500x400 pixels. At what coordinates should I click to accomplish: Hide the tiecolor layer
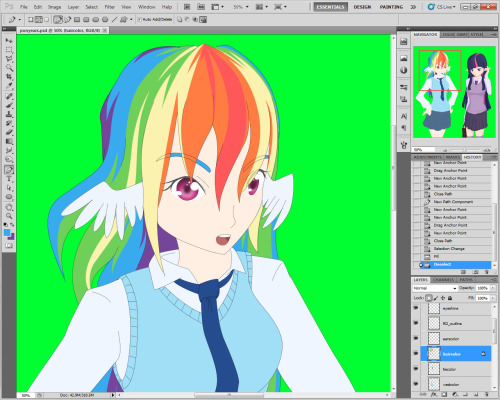coord(416,369)
